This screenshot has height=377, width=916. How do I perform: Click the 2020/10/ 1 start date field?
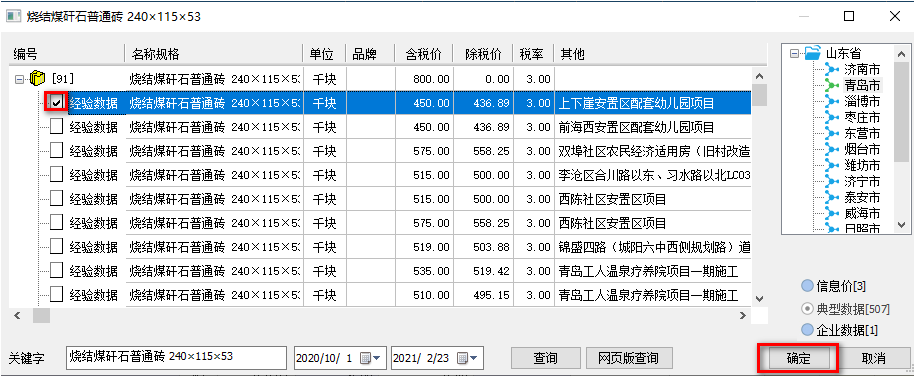point(339,358)
